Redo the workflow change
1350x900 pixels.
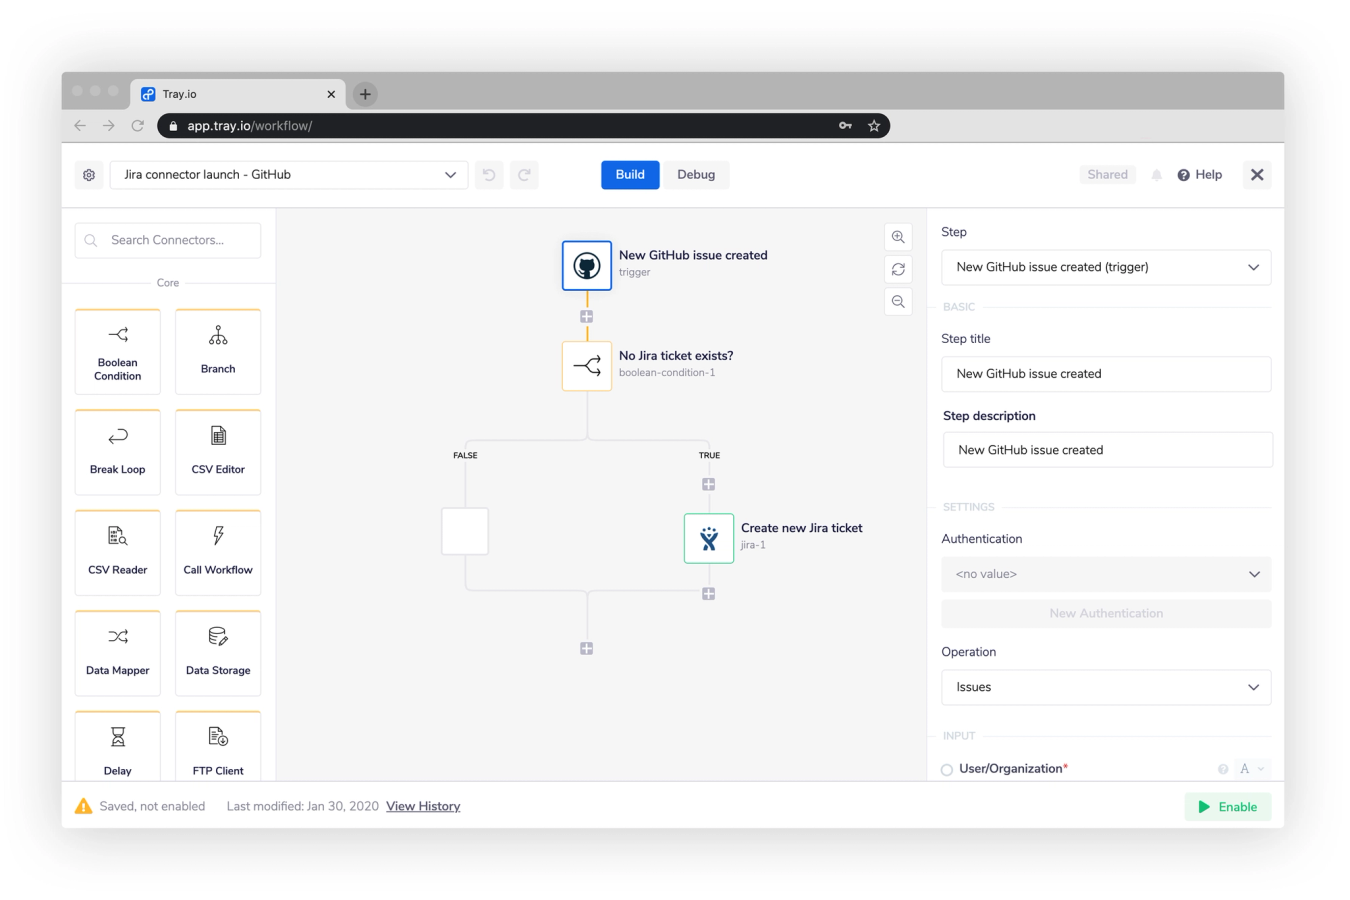click(x=524, y=175)
